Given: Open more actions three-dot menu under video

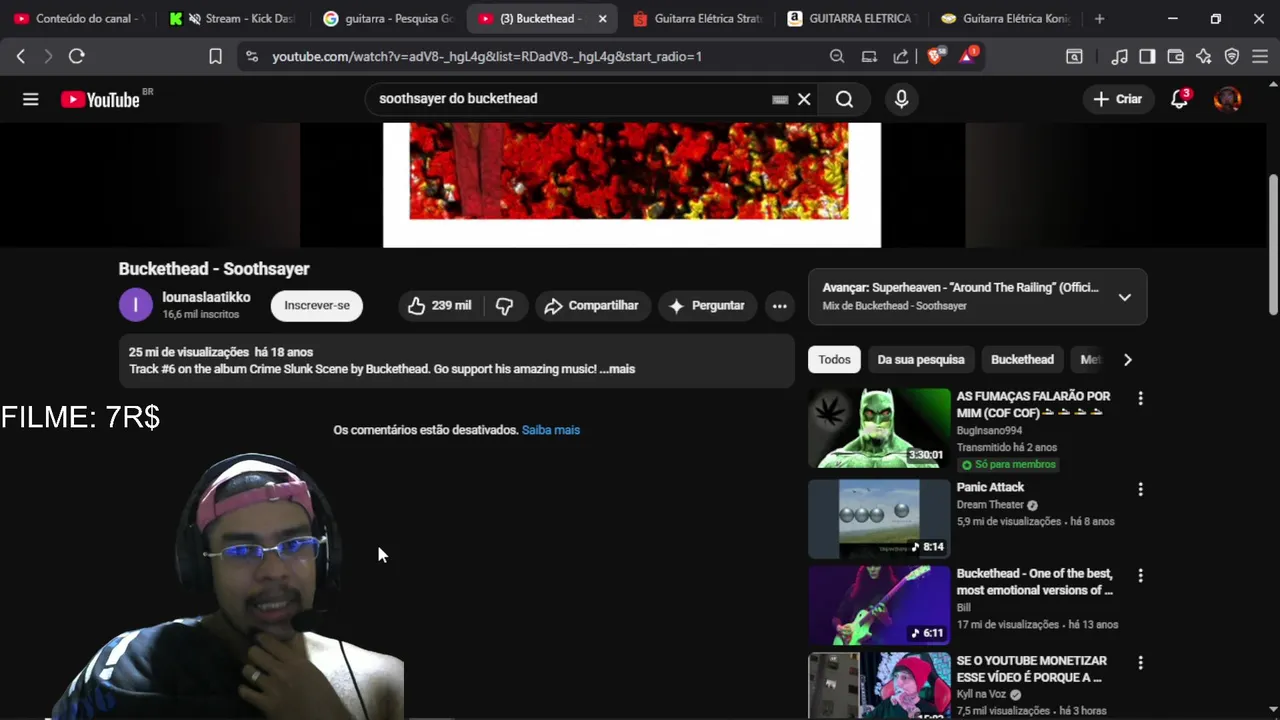Looking at the screenshot, I should (x=779, y=306).
